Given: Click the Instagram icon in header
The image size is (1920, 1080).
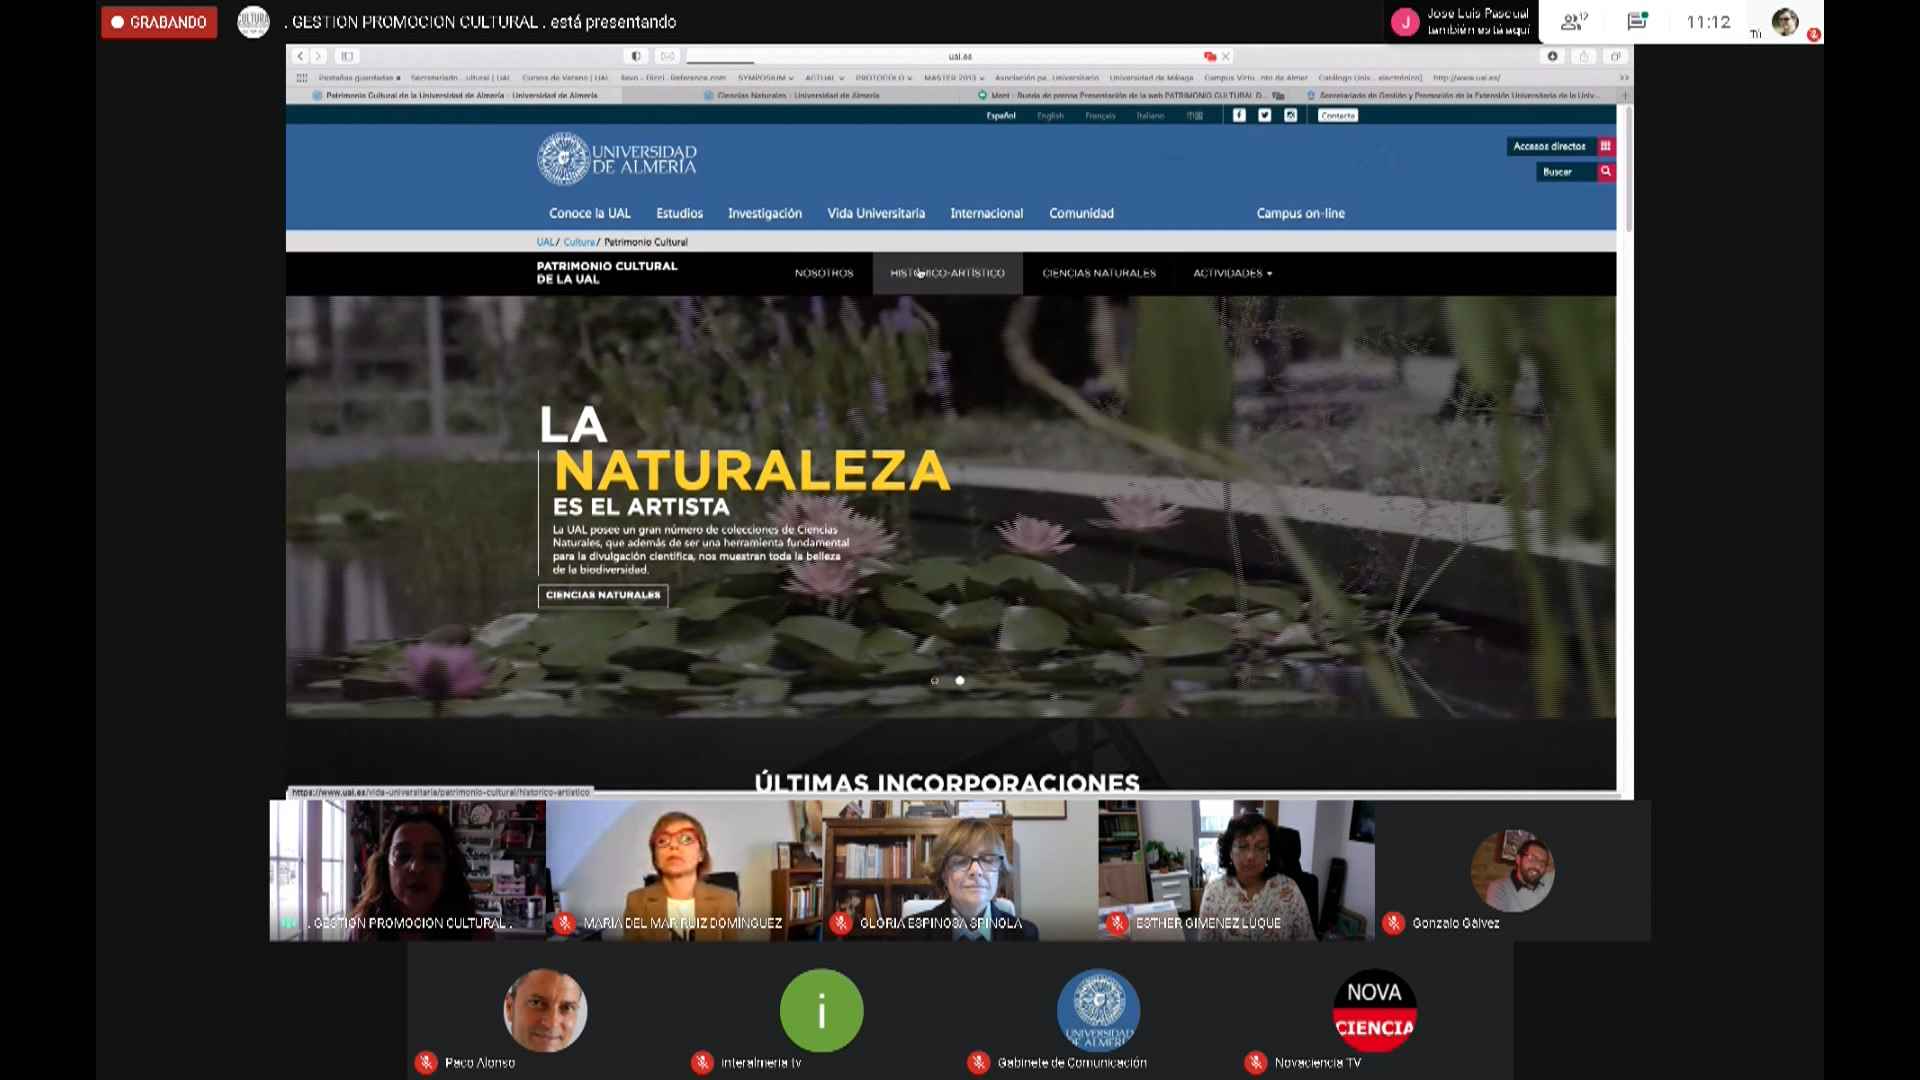Looking at the screenshot, I should [1291, 116].
